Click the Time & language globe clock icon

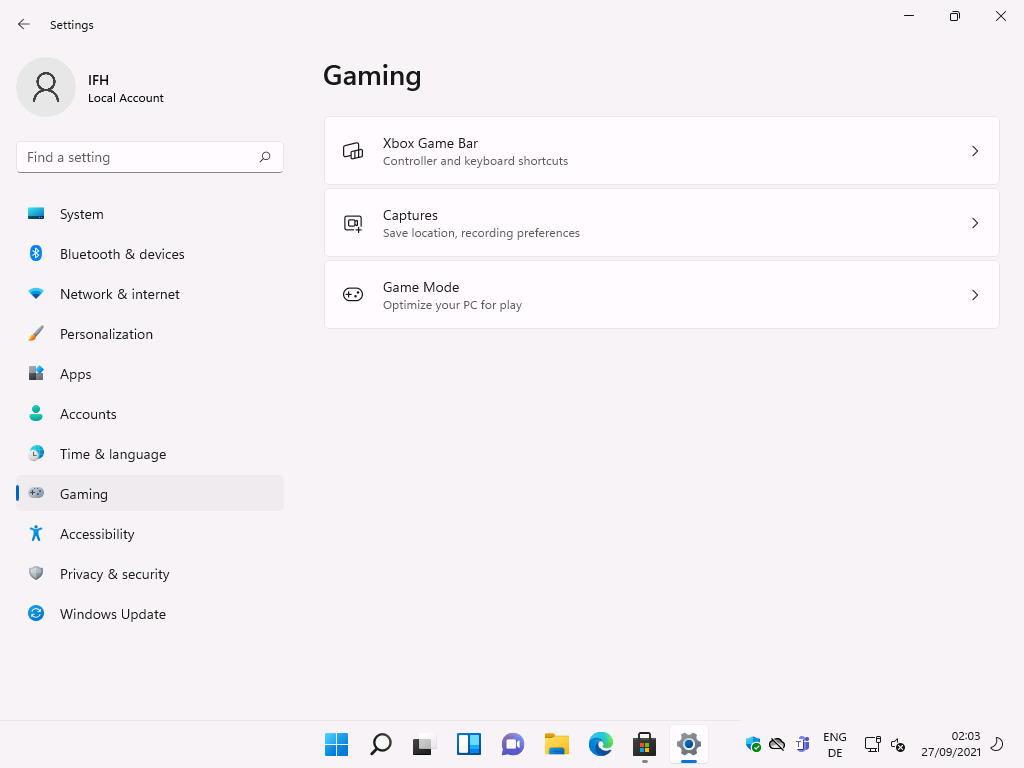coord(36,453)
